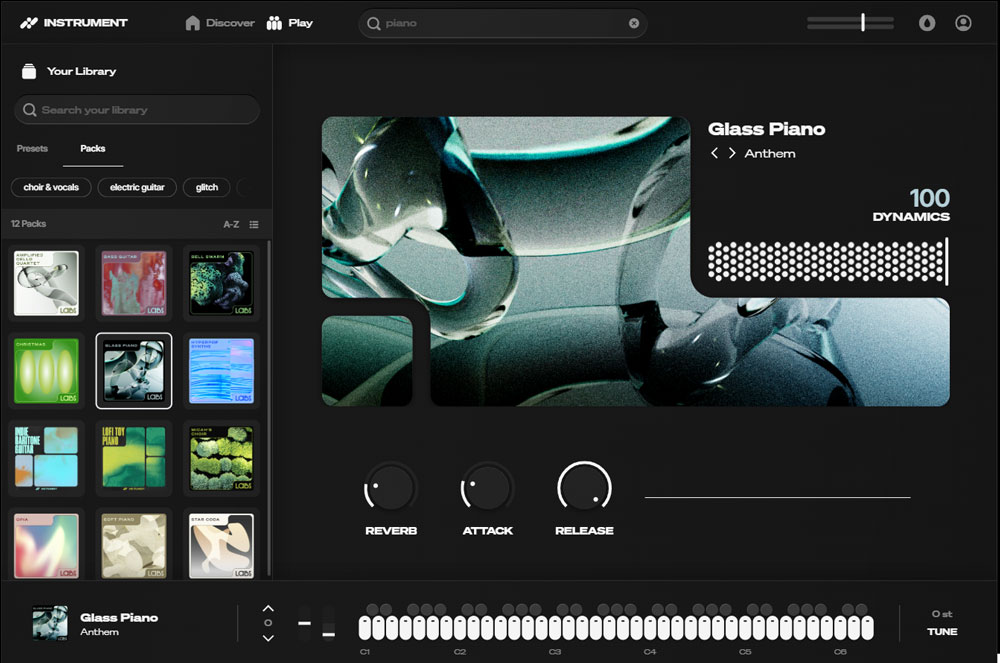The width and height of the screenshot is (1000, 663).
Task: Clear the piano search text
Action: pos(634,23)
